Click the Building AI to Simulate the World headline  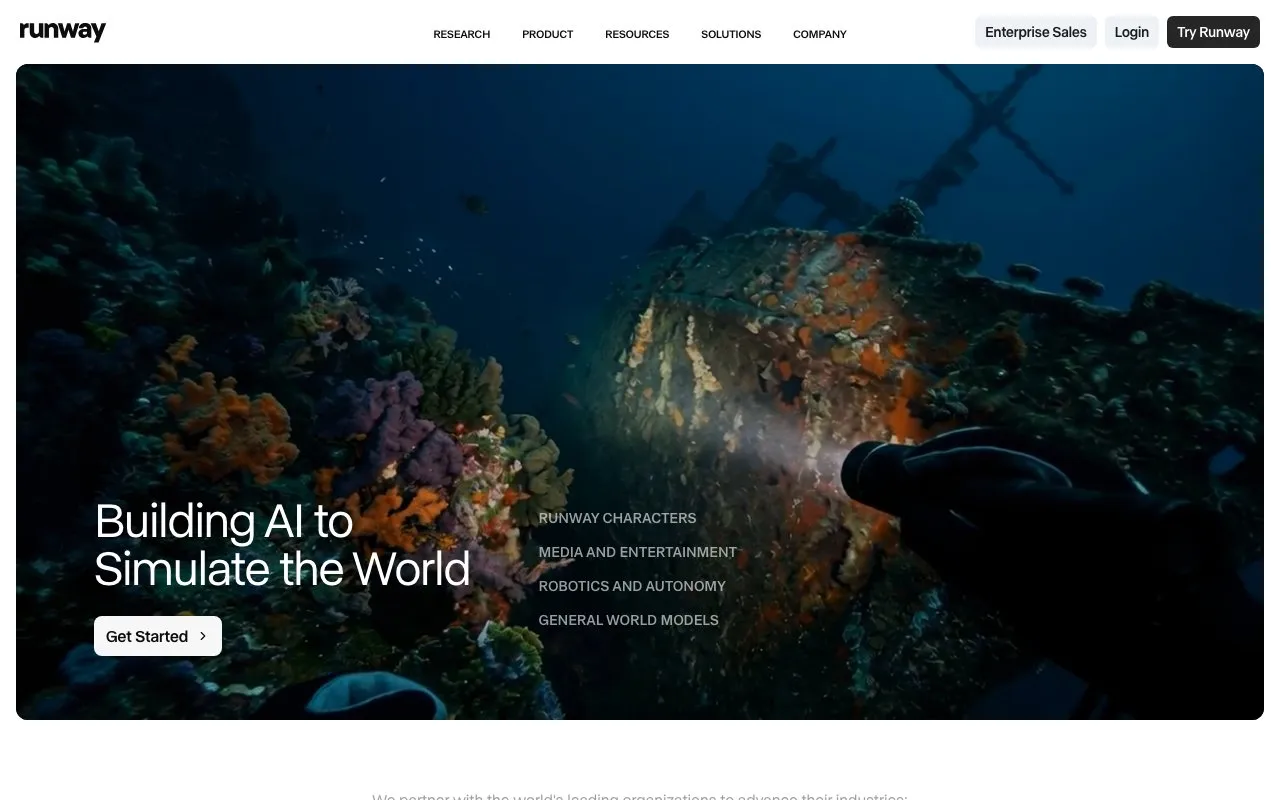click(282, 545)
